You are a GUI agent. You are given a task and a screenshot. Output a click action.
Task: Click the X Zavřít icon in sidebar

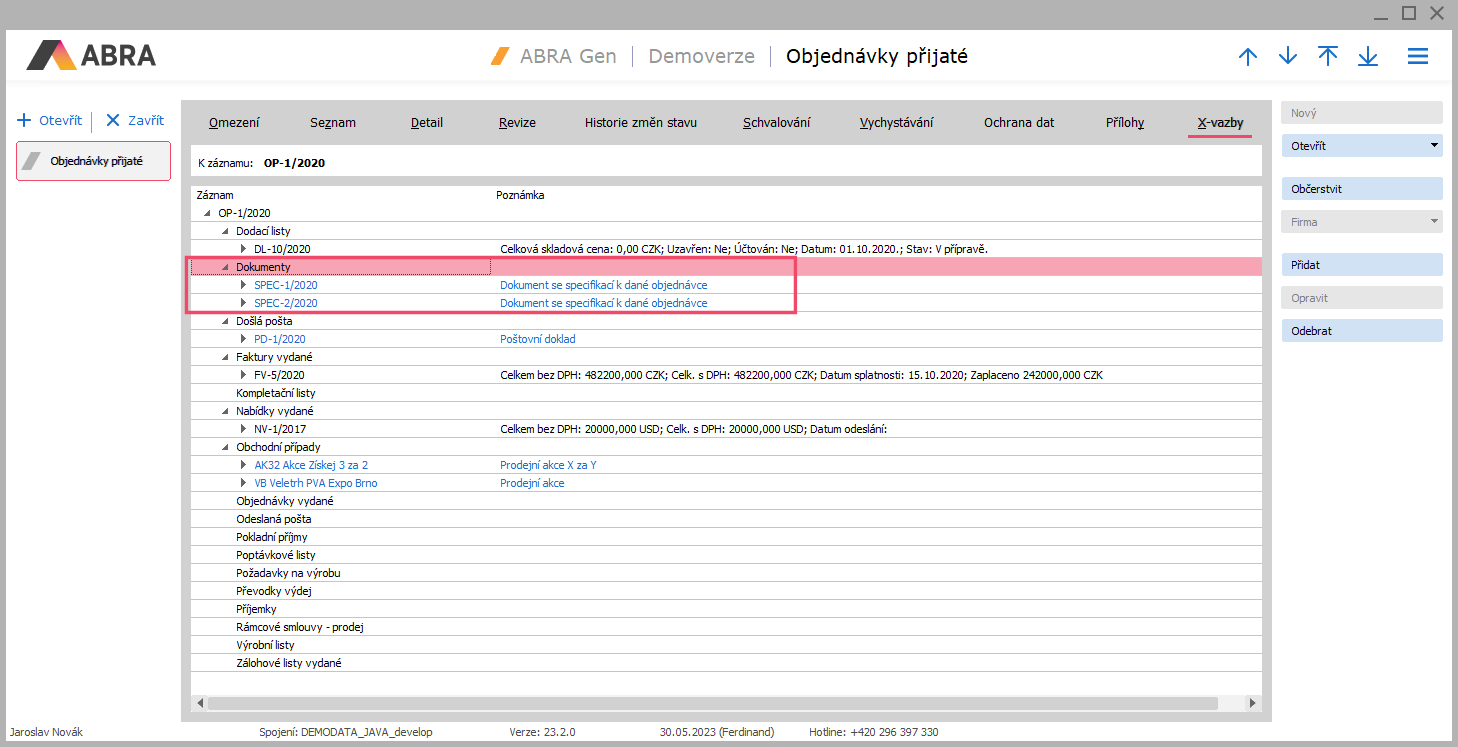click(x=113, y=120)
